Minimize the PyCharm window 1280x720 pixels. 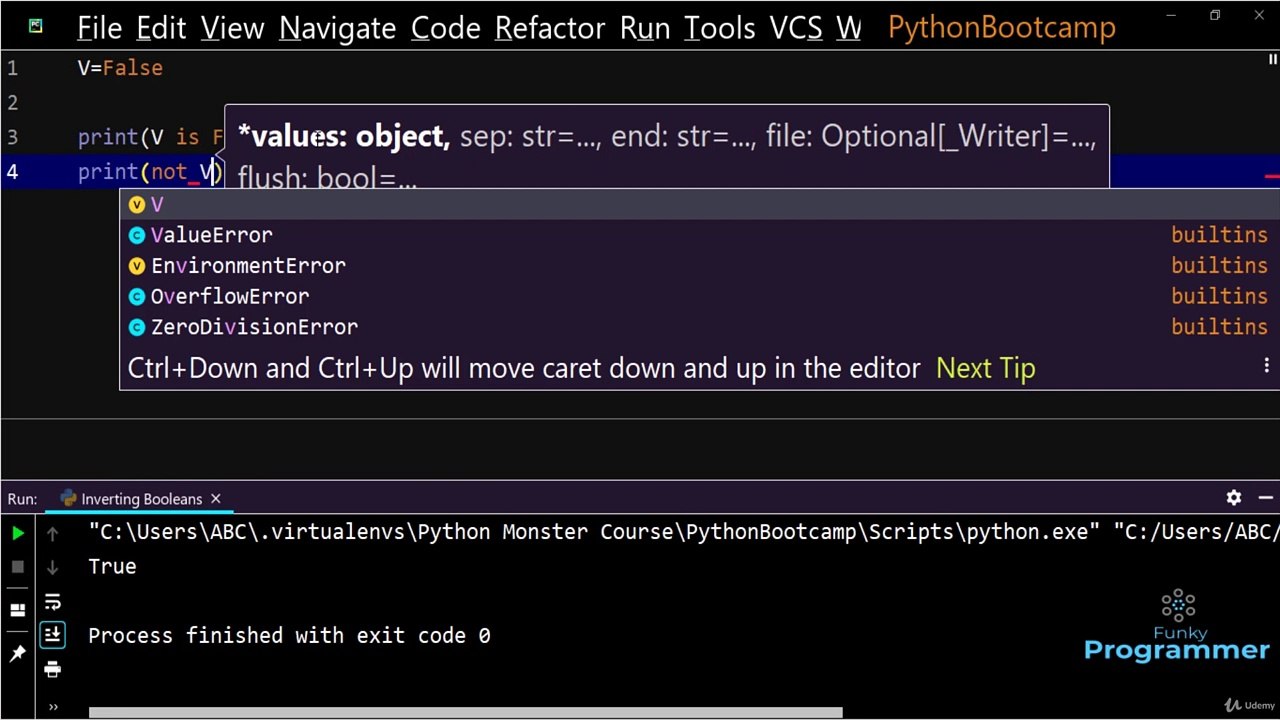1171,15
